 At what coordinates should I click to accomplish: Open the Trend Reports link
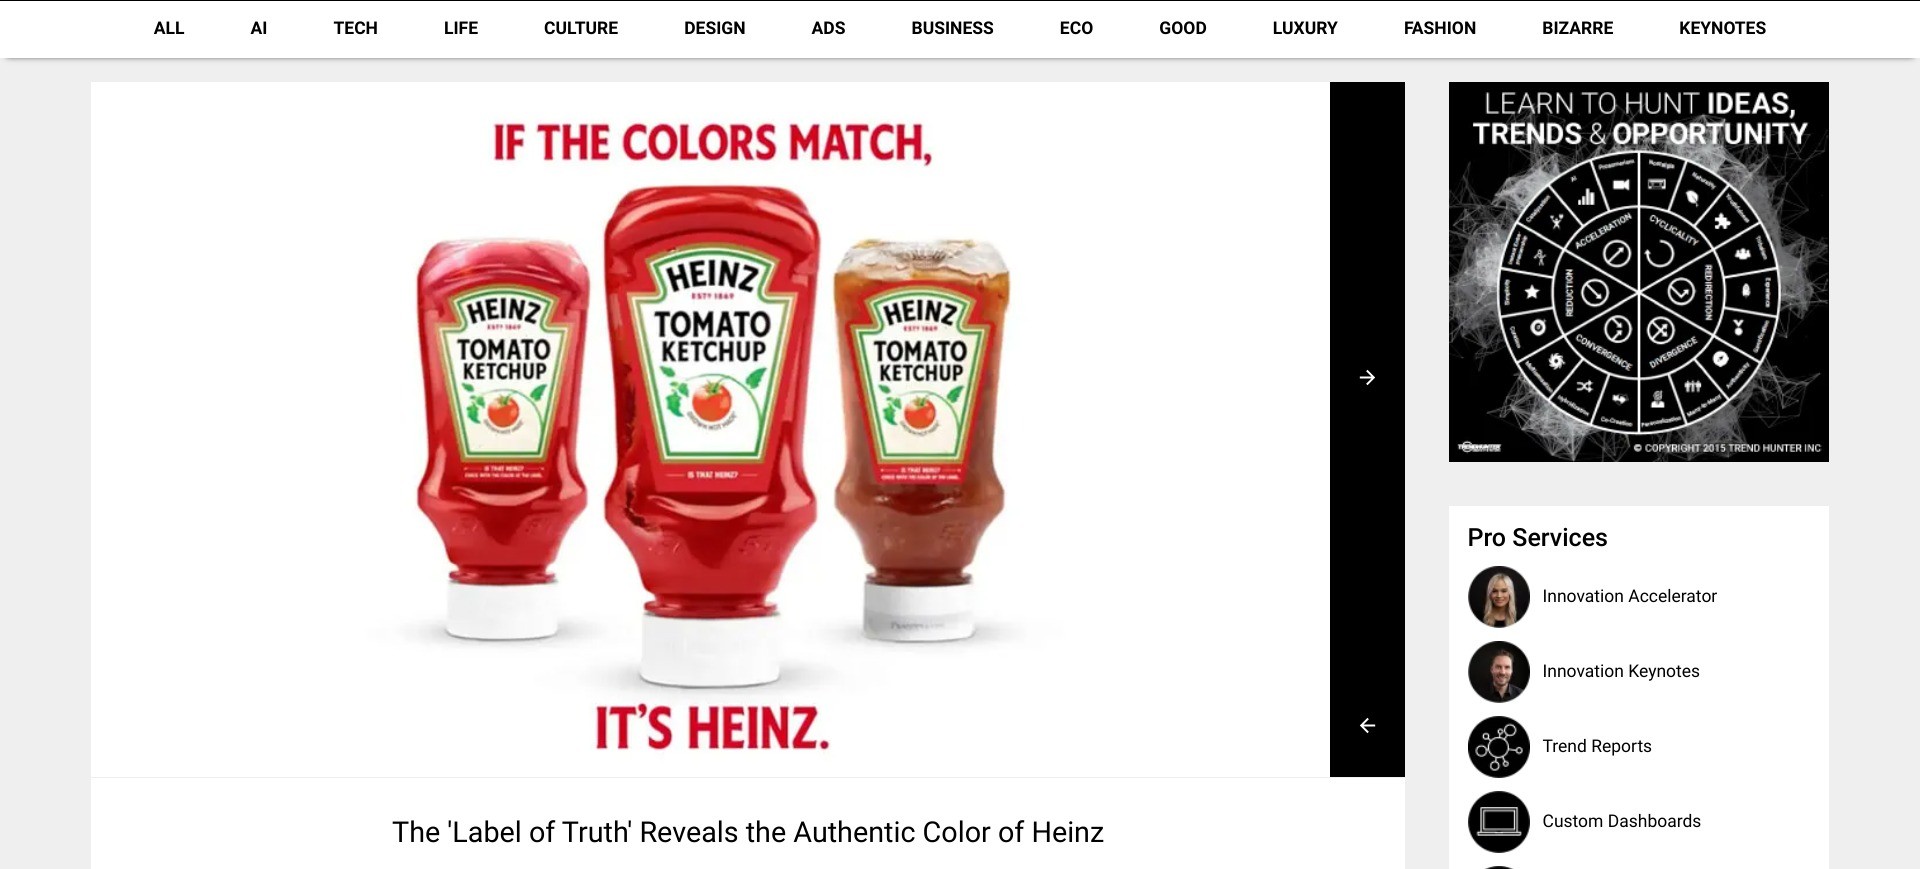click(x=1596, y=746)
